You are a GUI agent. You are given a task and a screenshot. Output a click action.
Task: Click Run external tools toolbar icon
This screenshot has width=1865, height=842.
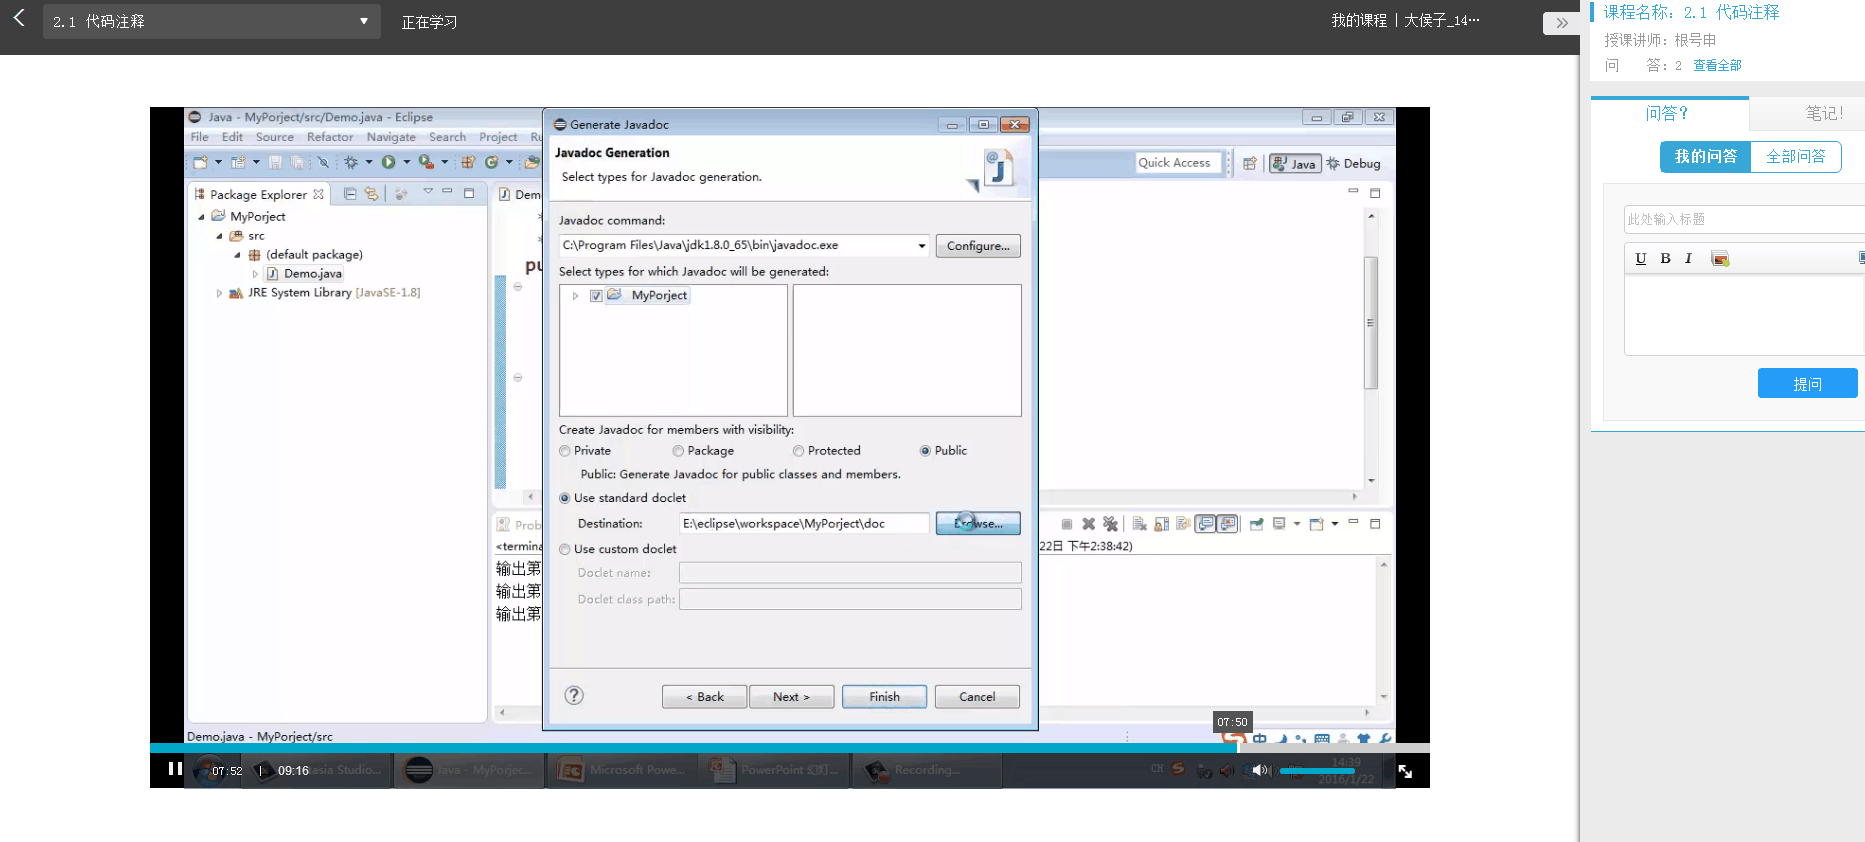(426, 162)
